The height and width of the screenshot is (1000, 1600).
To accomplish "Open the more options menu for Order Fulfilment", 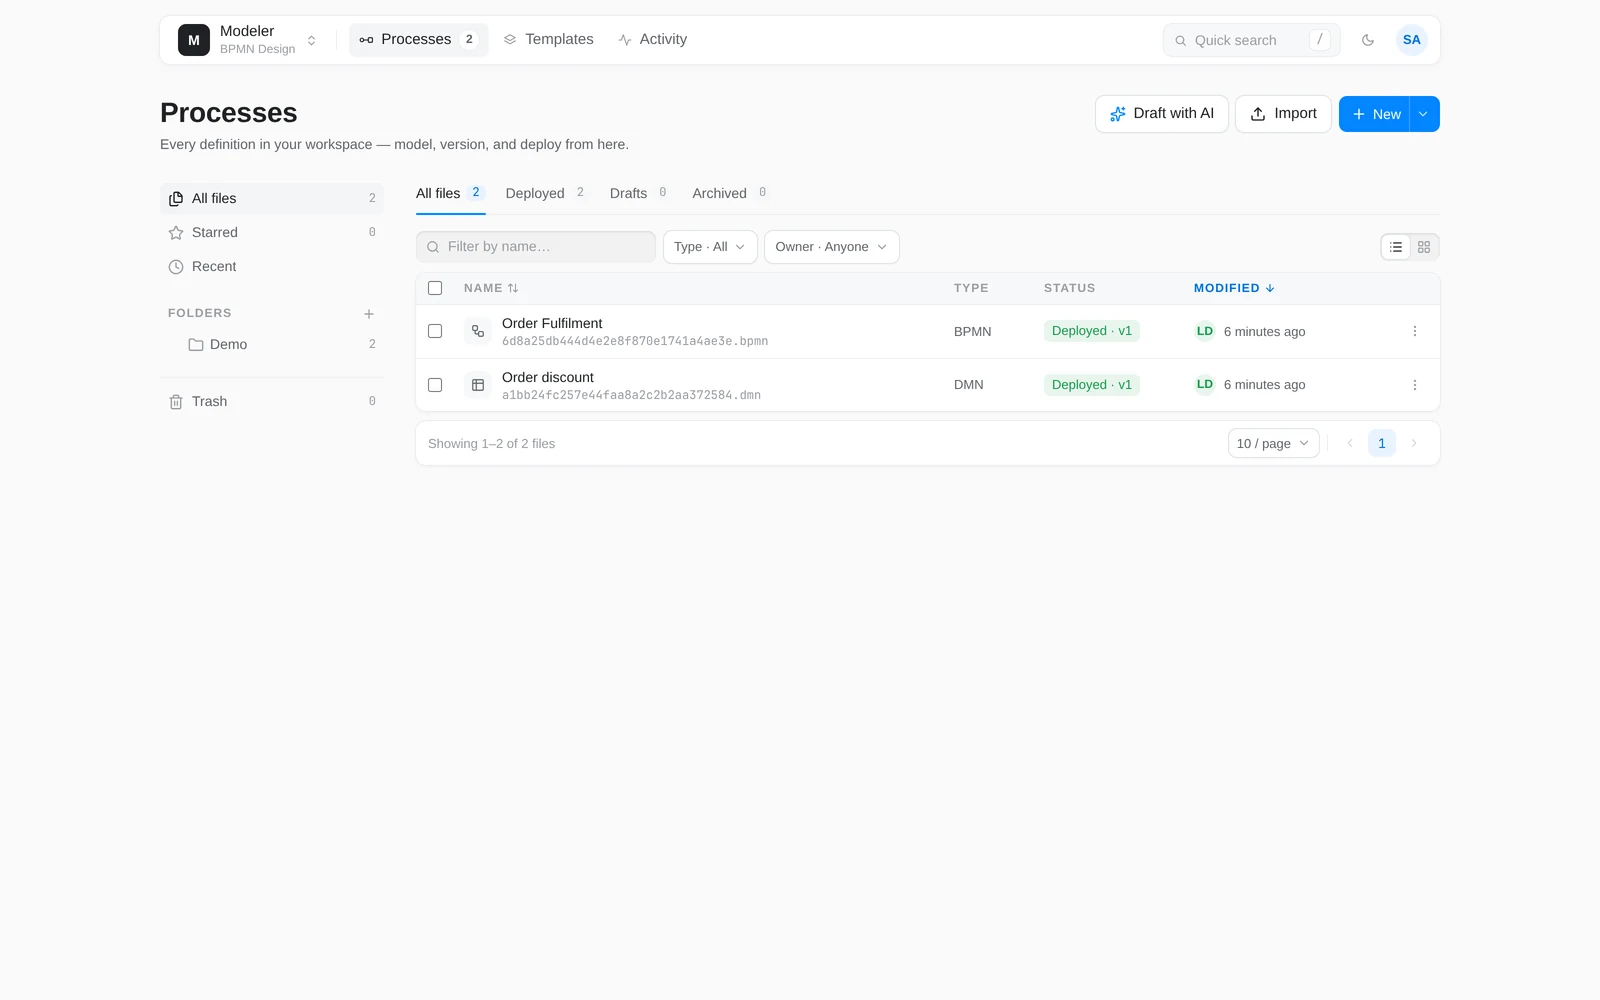I will (1415, 331).
